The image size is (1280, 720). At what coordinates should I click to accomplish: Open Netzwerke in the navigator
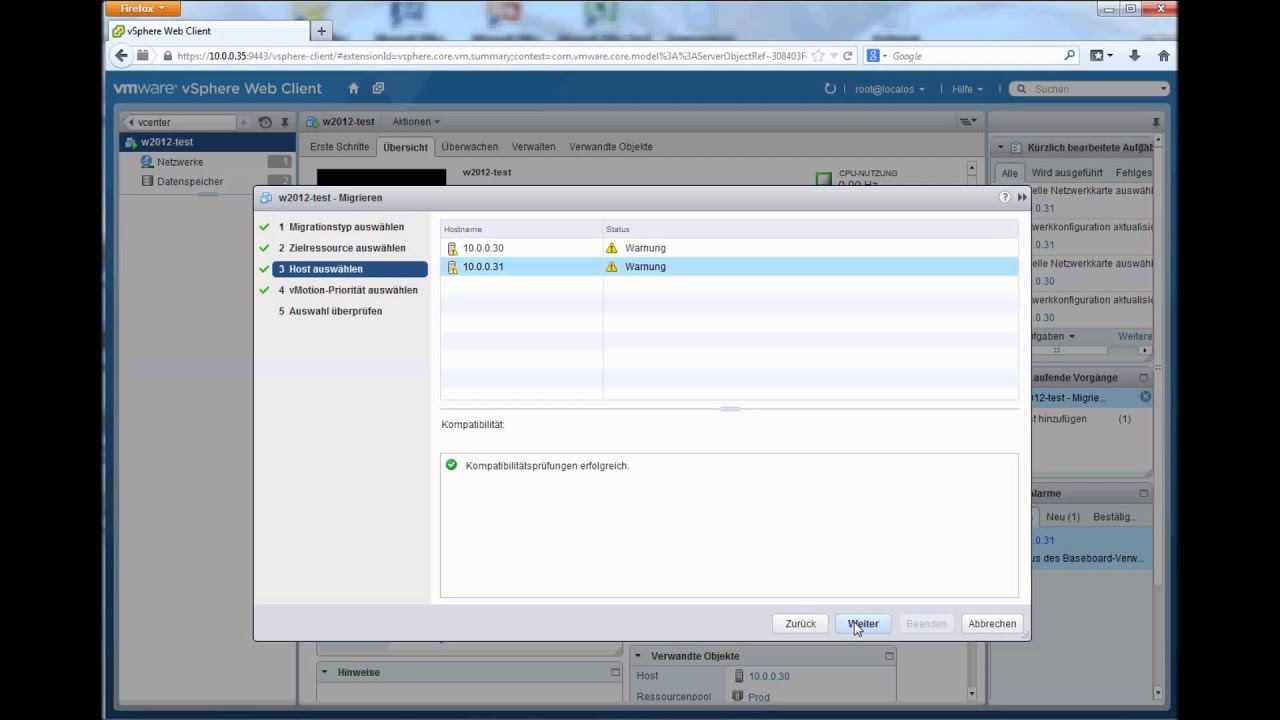coord(180,161)
